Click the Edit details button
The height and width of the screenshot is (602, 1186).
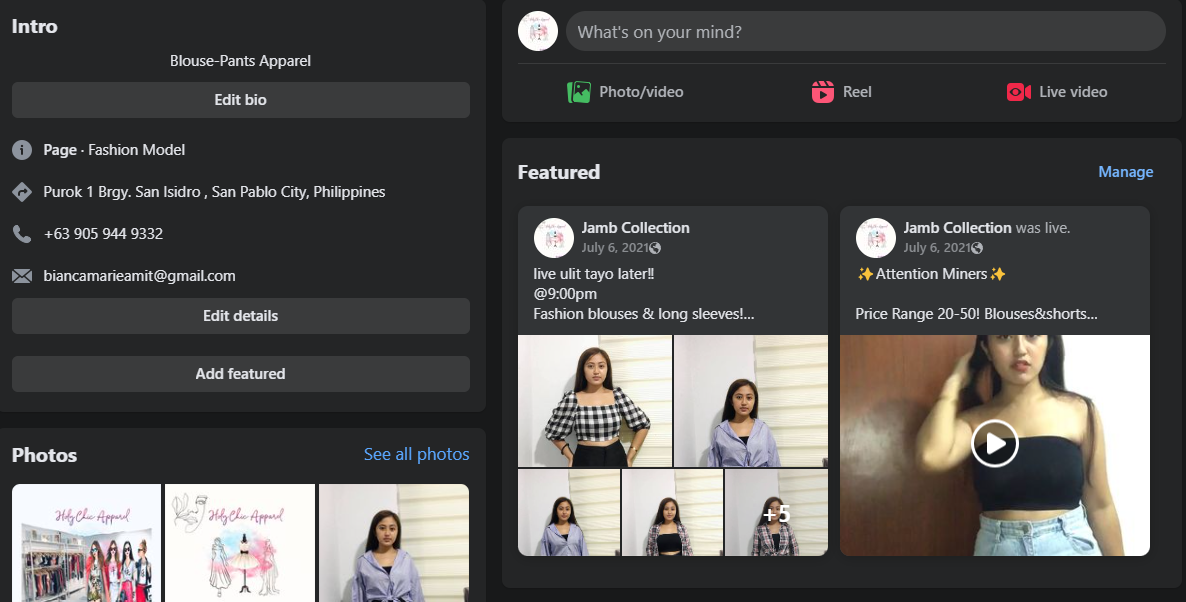(x=241, y=316)
